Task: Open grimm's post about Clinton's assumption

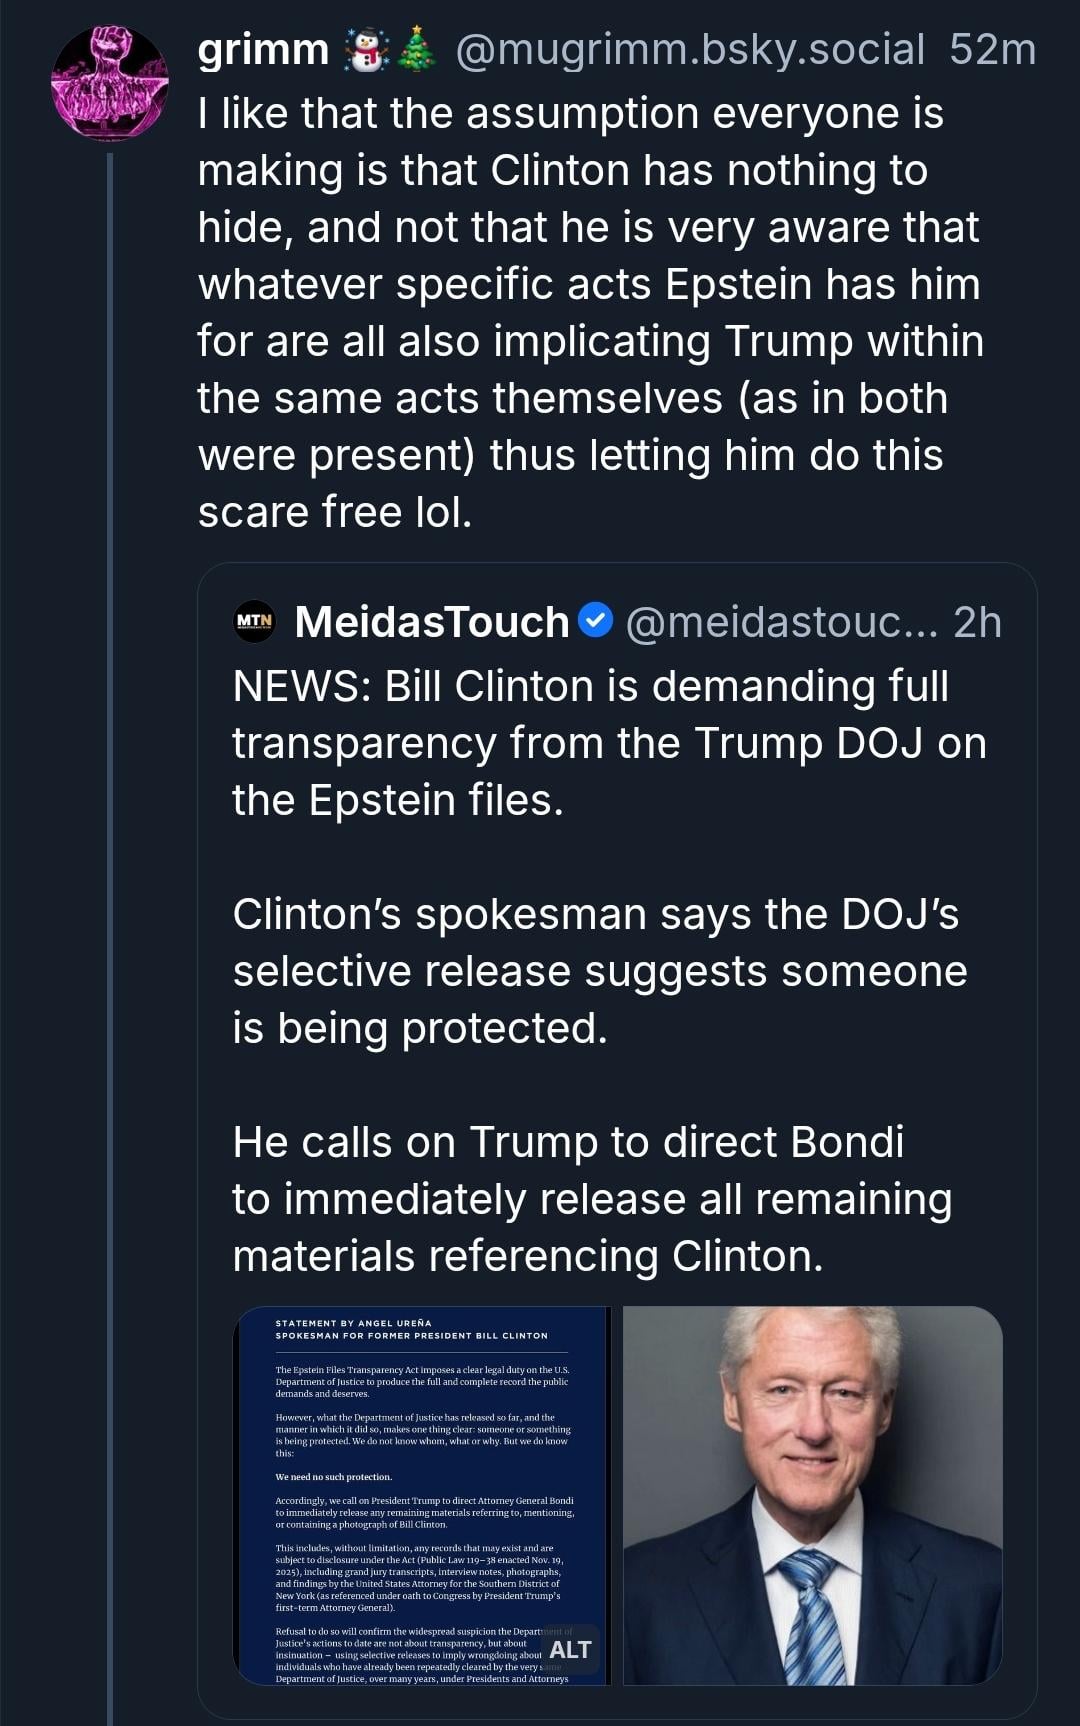Action: [x=590, y=312]
